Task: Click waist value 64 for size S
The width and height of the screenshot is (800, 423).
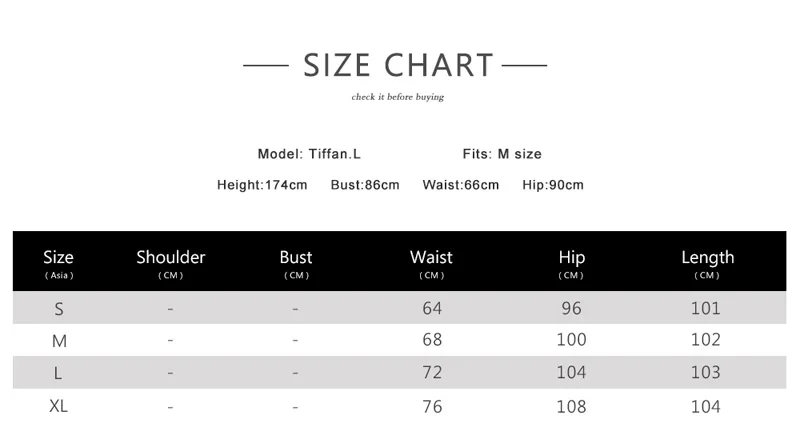Action: click(432, 308)
